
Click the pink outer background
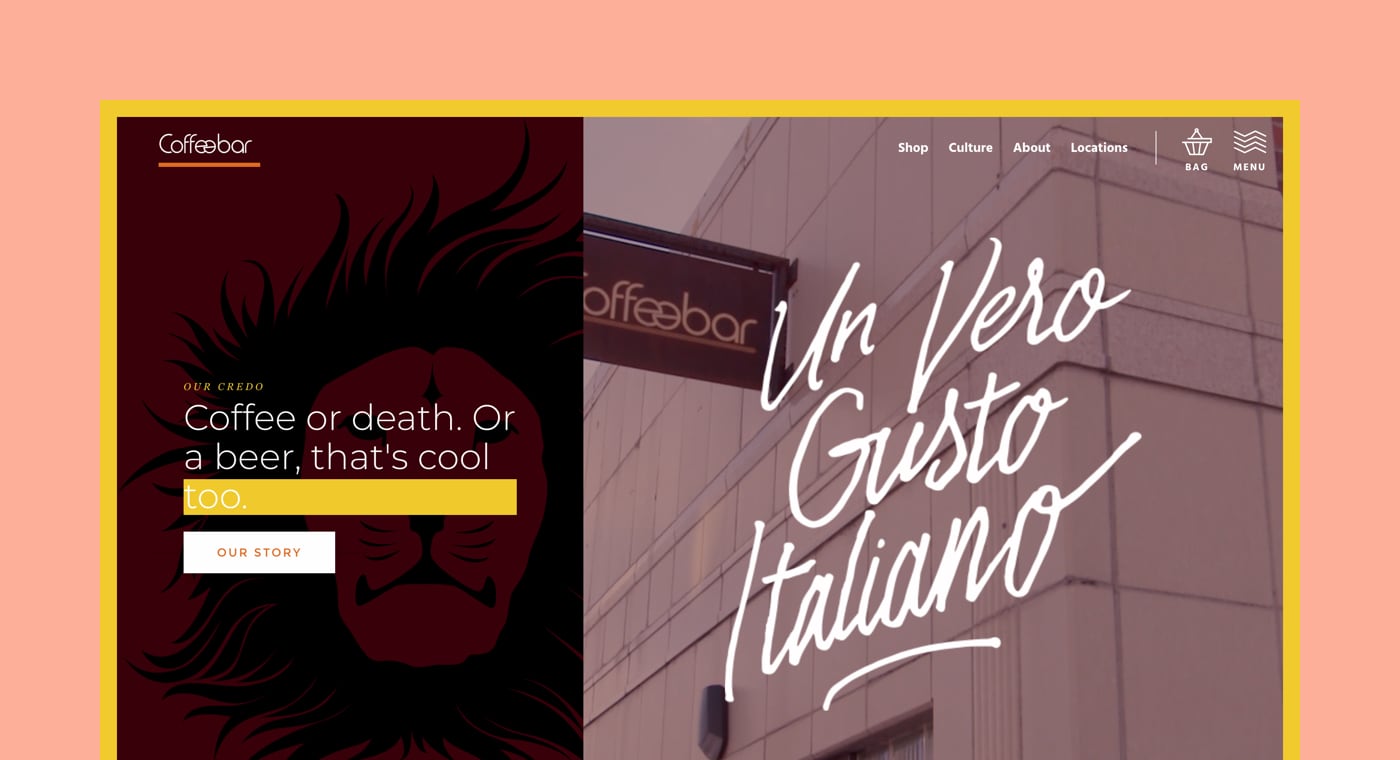[700, 50]
